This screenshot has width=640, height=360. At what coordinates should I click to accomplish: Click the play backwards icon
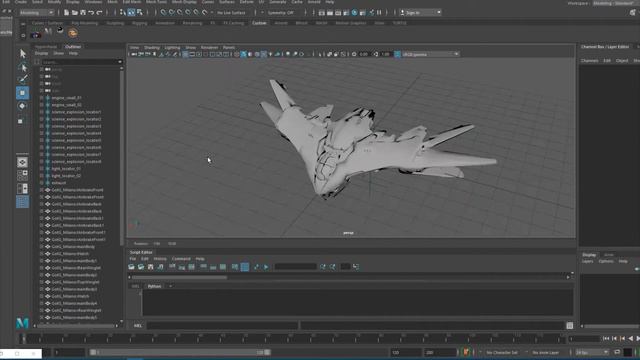pyautogui.click(x=631, y=338)
